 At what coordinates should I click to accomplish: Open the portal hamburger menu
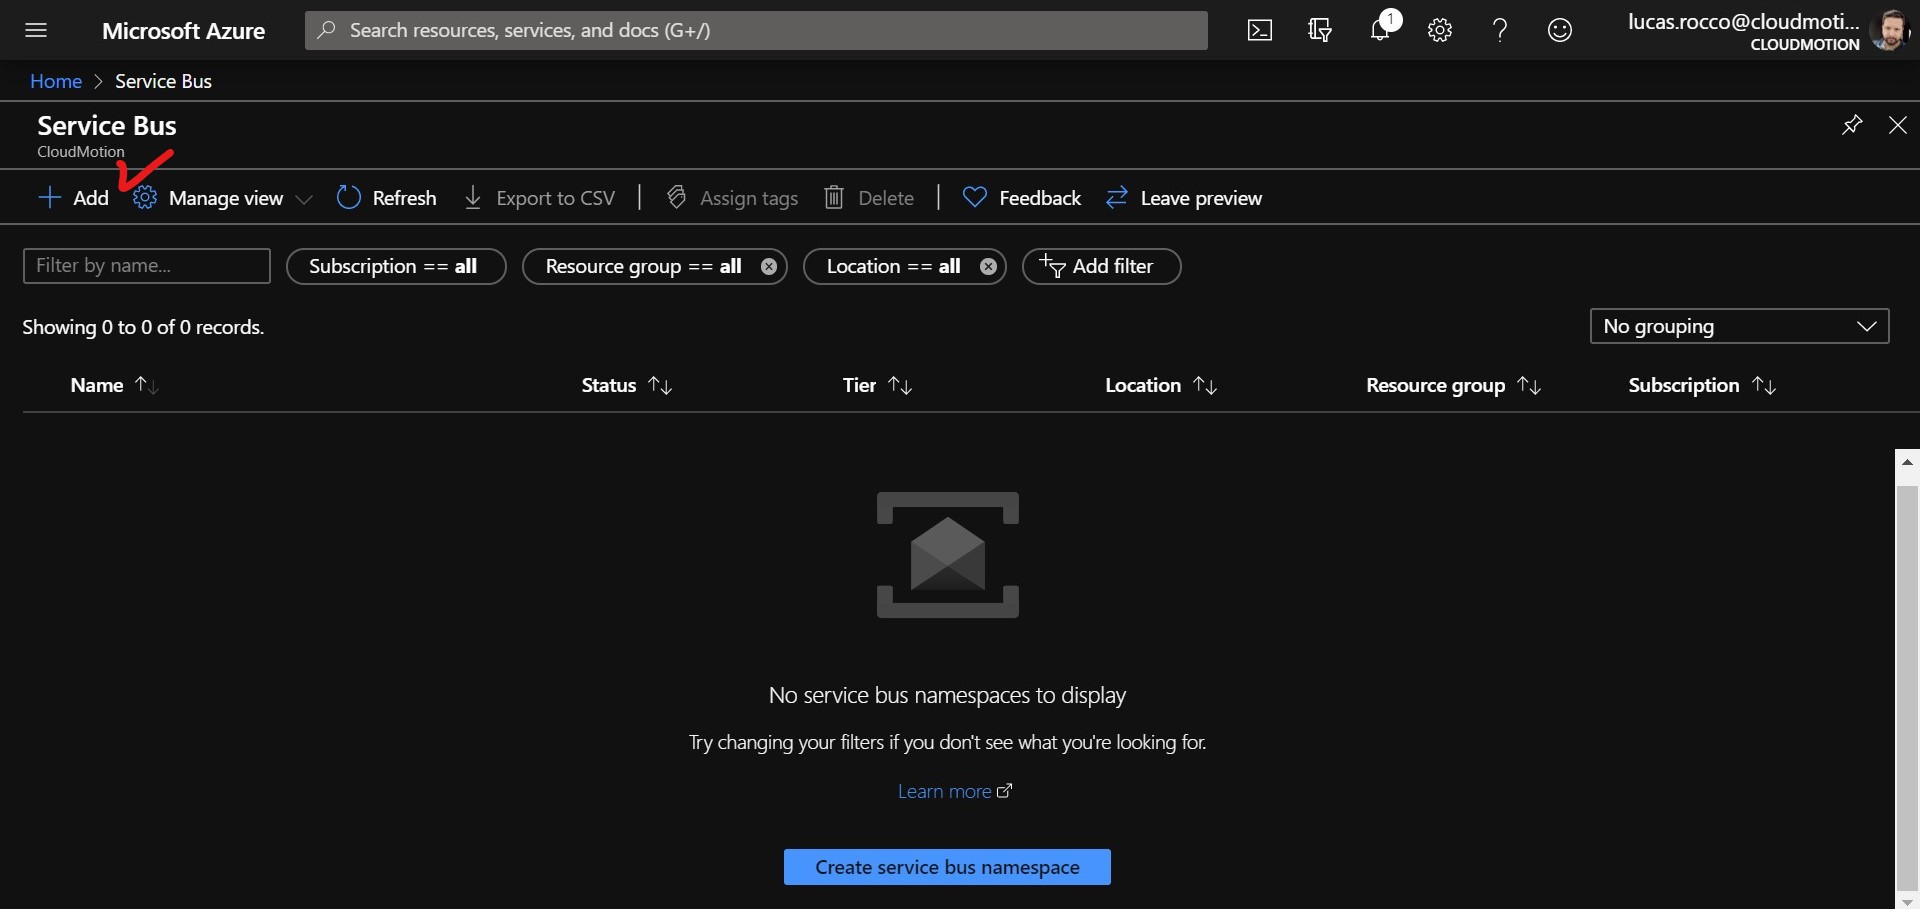point(36,30)
